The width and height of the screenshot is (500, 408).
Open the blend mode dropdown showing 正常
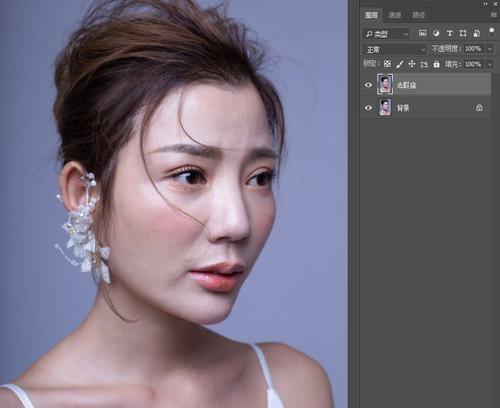coord(395,50)
